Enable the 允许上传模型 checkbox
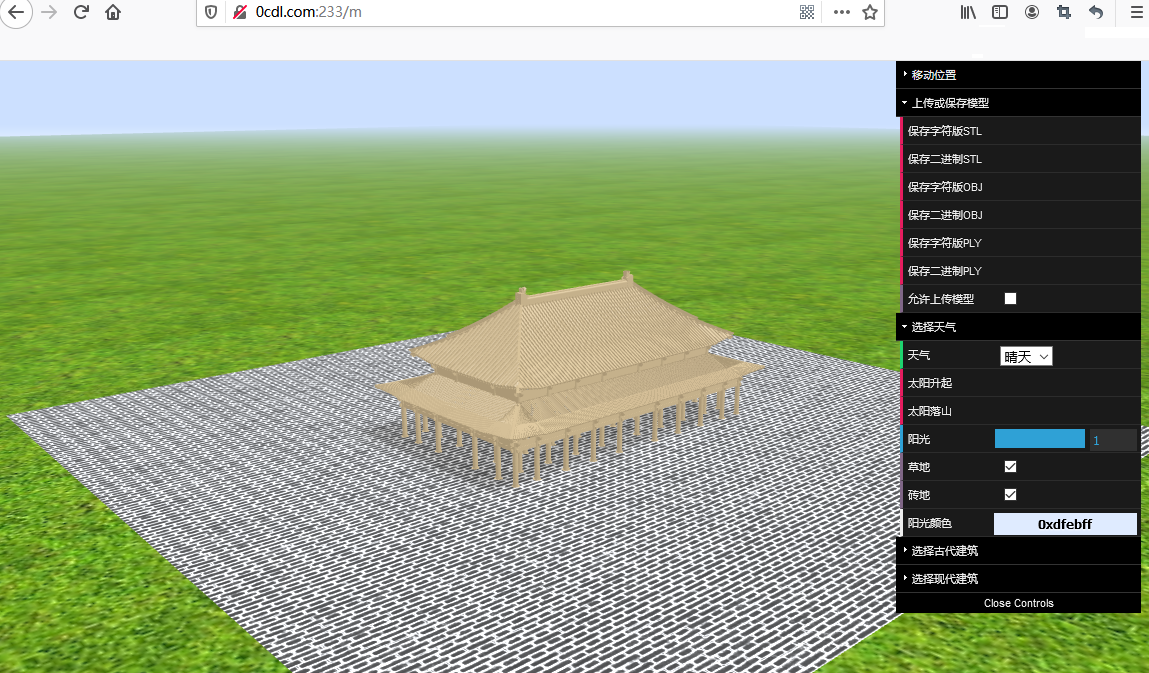This screenshot has width=1149, height=673. point(1010,299)
